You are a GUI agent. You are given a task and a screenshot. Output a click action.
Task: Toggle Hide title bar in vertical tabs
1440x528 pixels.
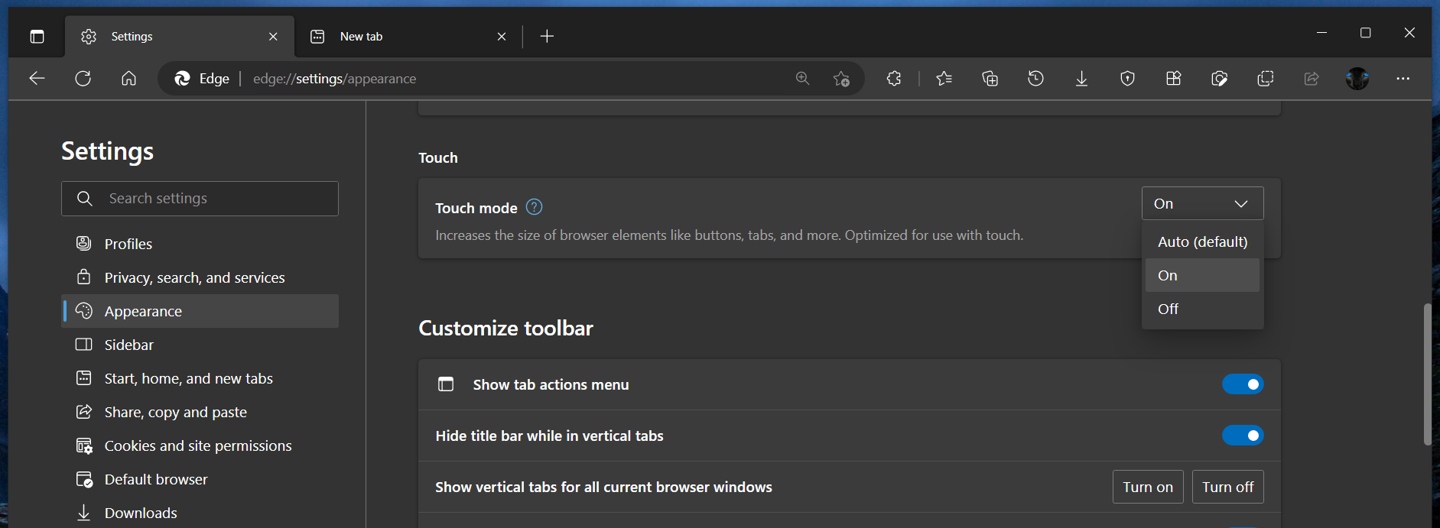pos(1243,435)
